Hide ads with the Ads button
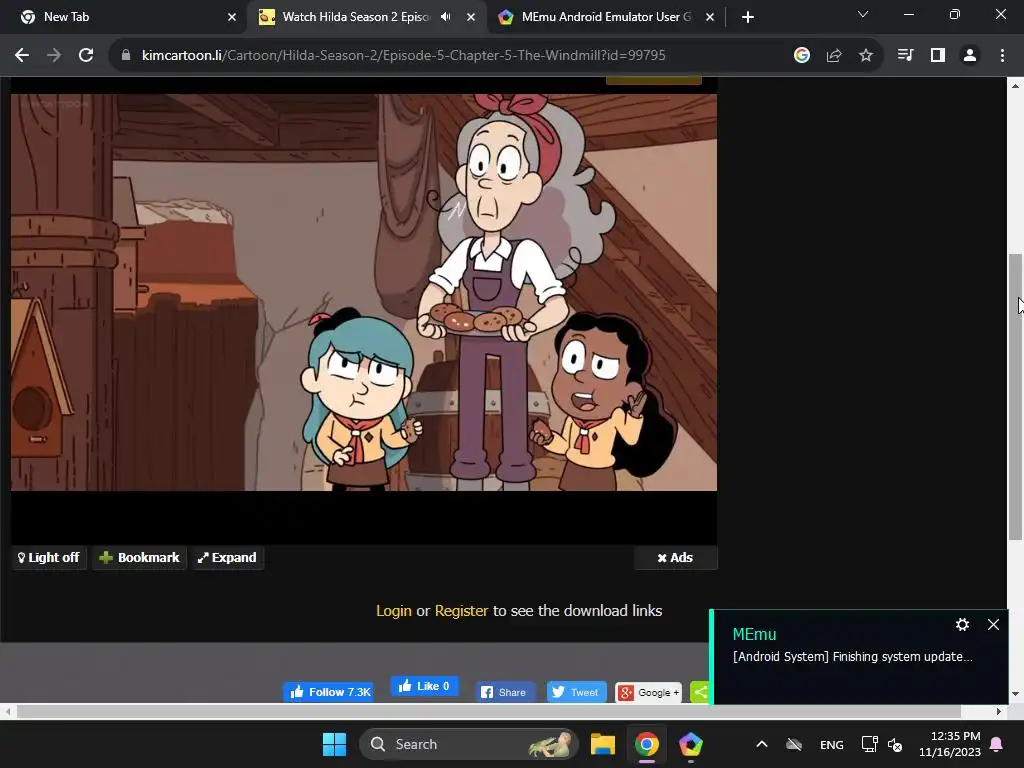This screenshot has height=768, width=1024. 675,558
